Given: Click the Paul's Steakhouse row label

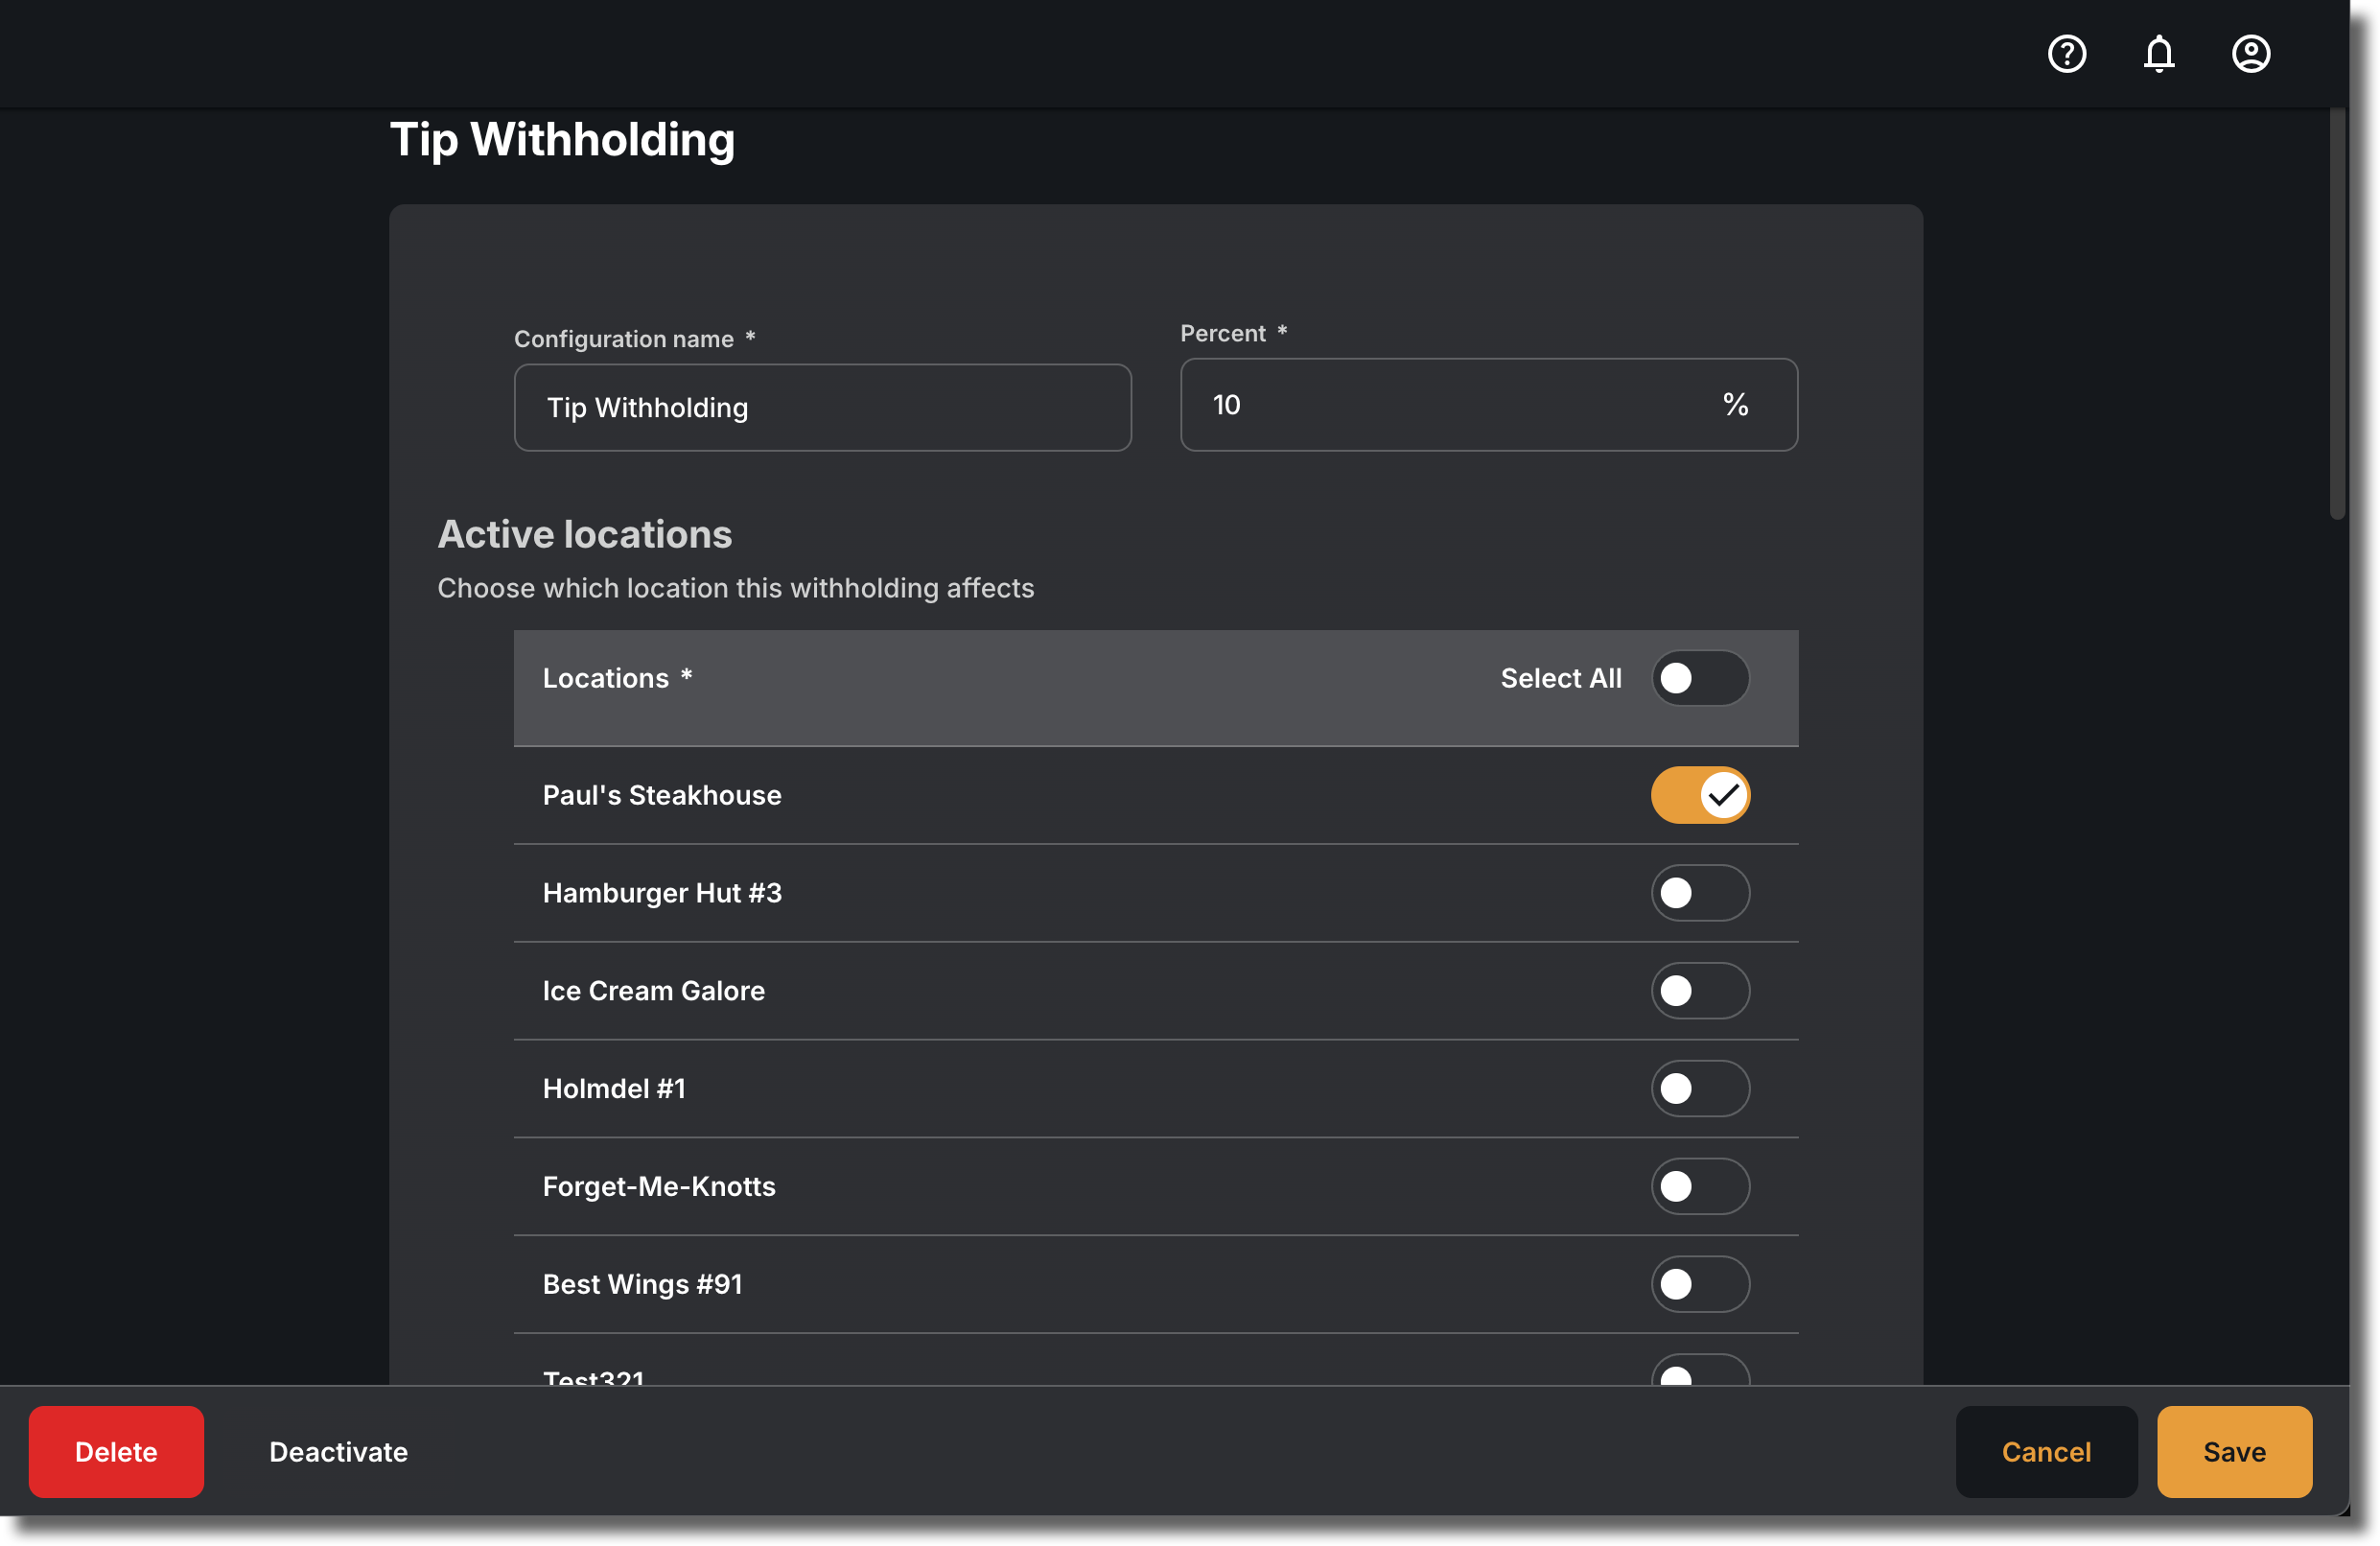Looking at the screenshot, I should [x=661, y=795].
